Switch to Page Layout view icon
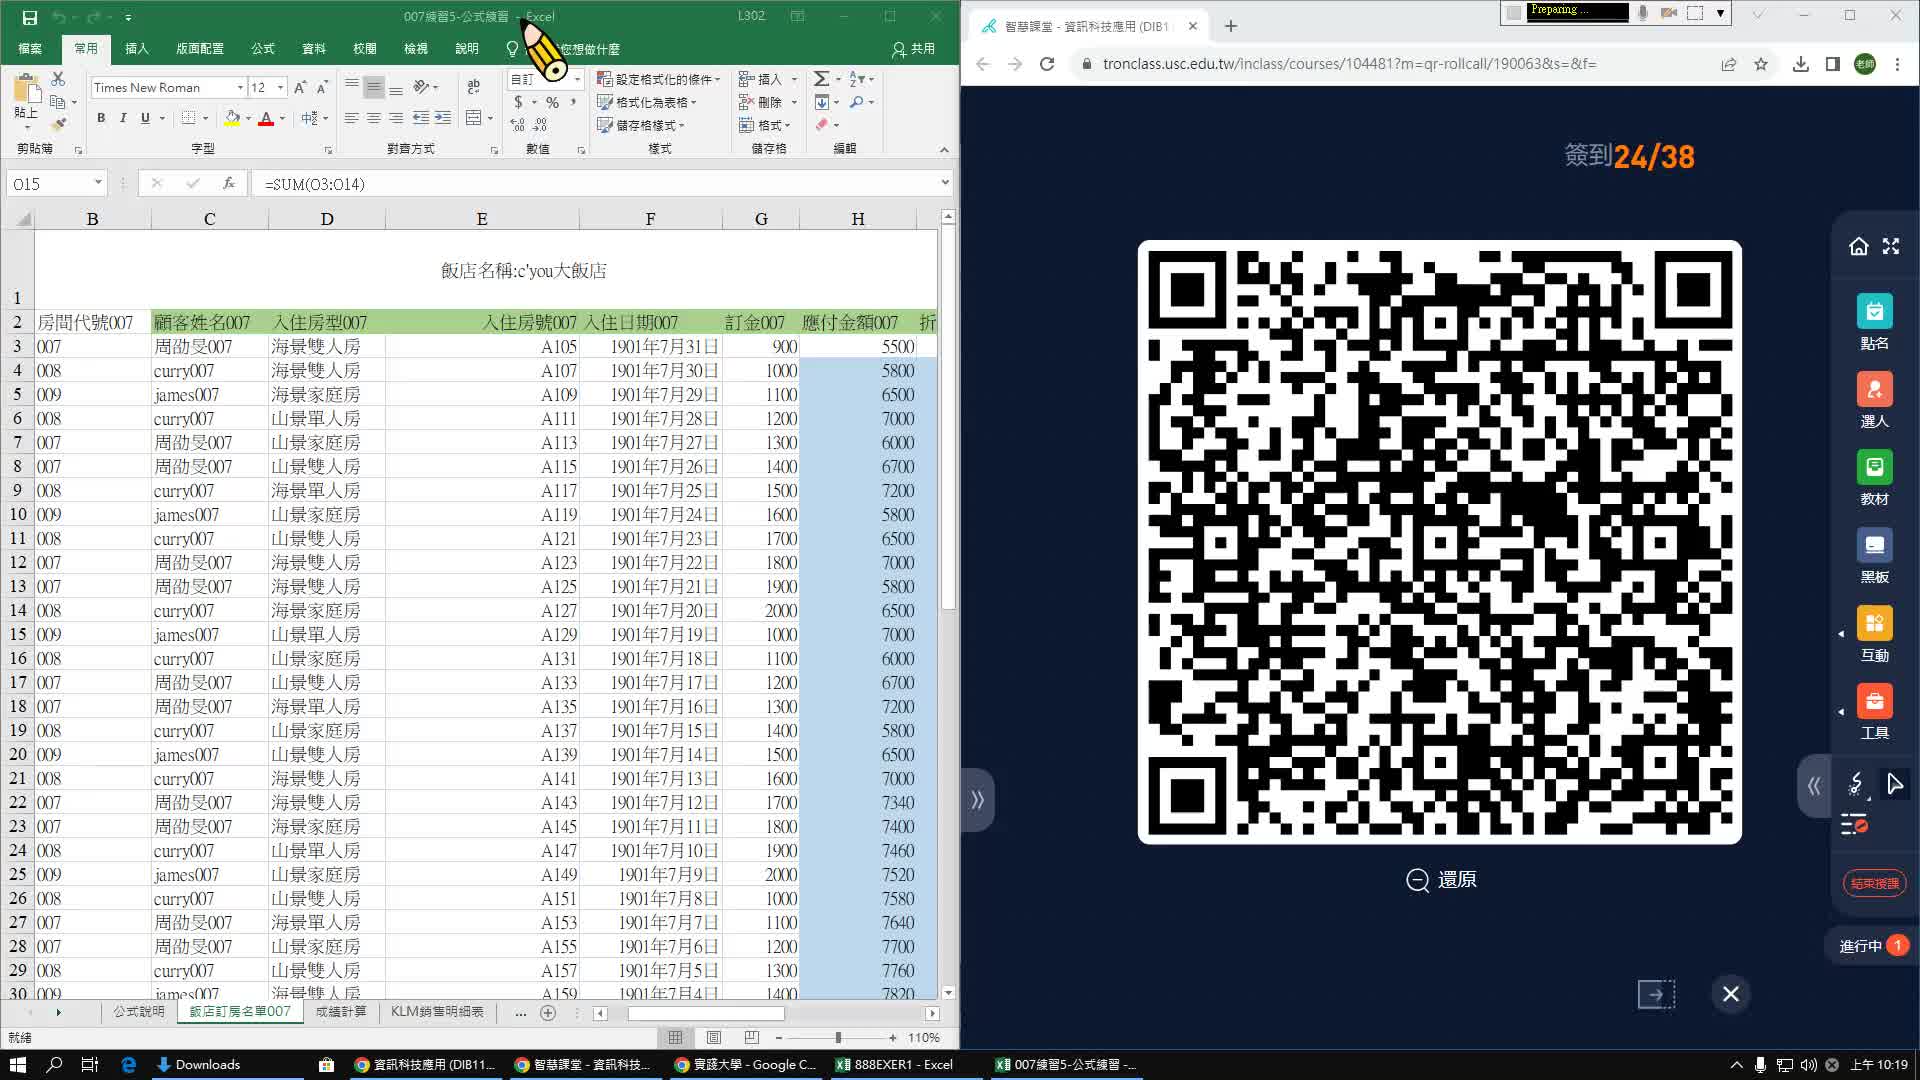 click(714, 1038)
